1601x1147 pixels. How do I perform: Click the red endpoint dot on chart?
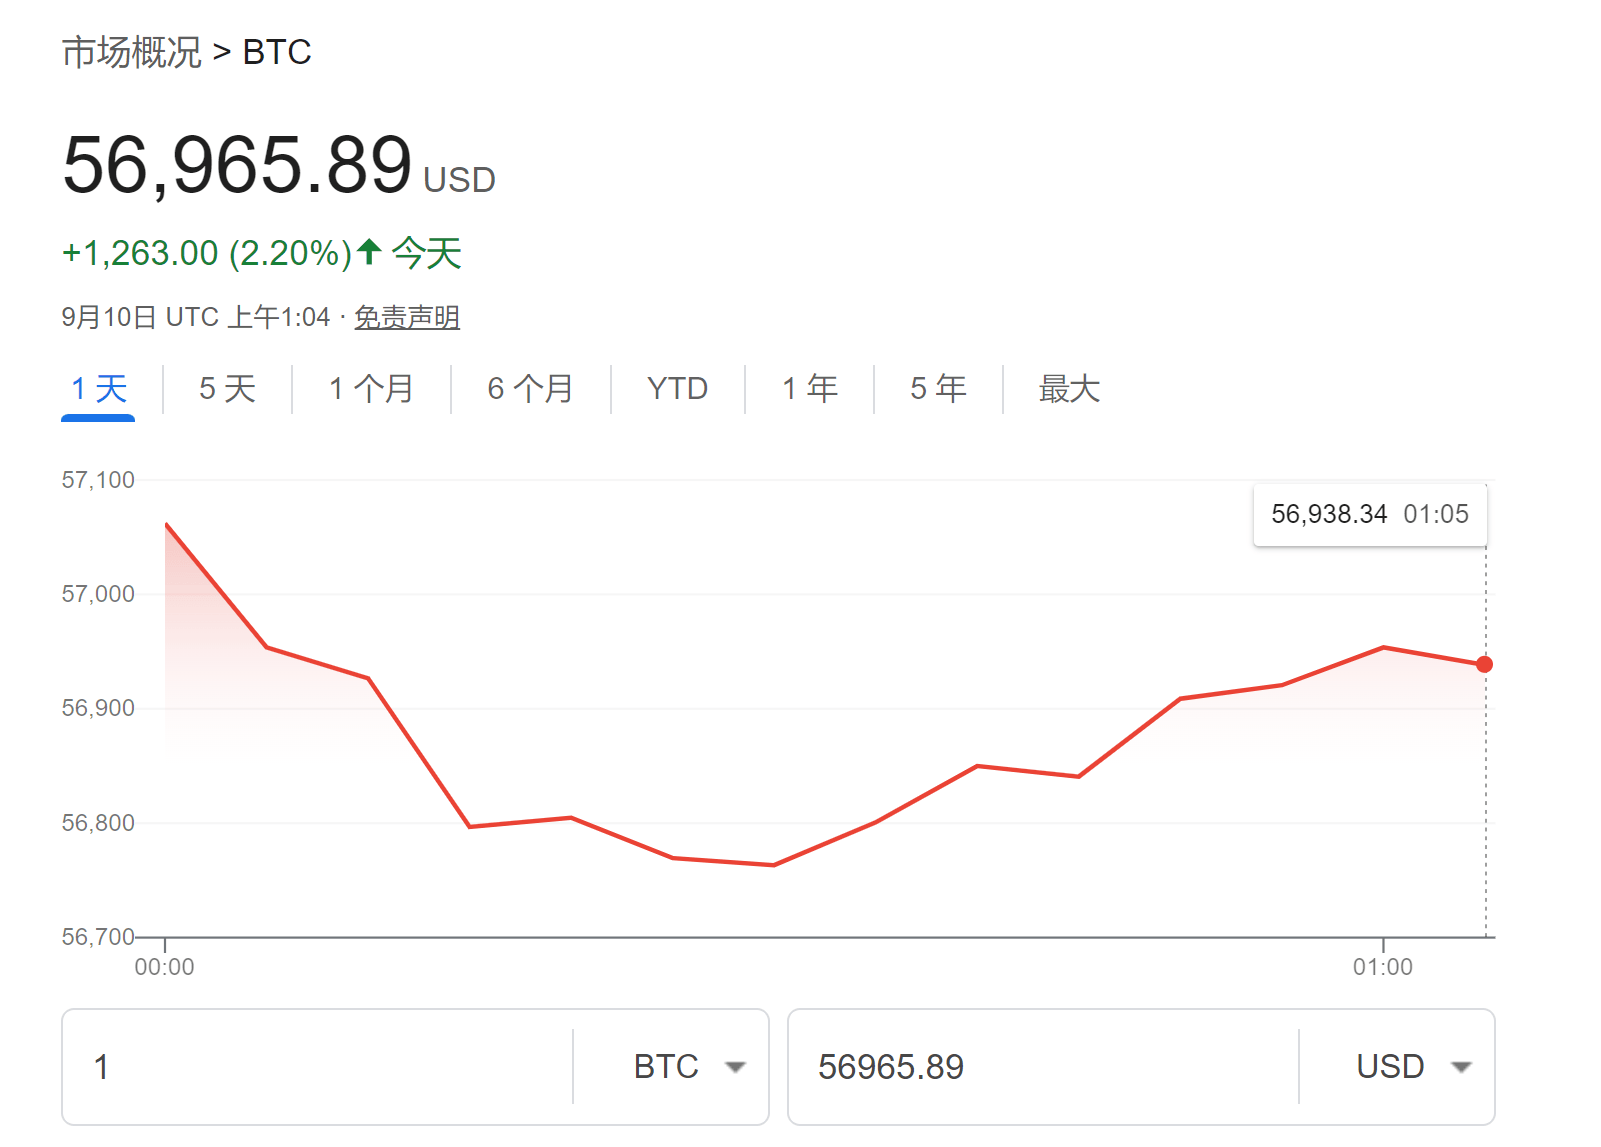pos(1484,664)
